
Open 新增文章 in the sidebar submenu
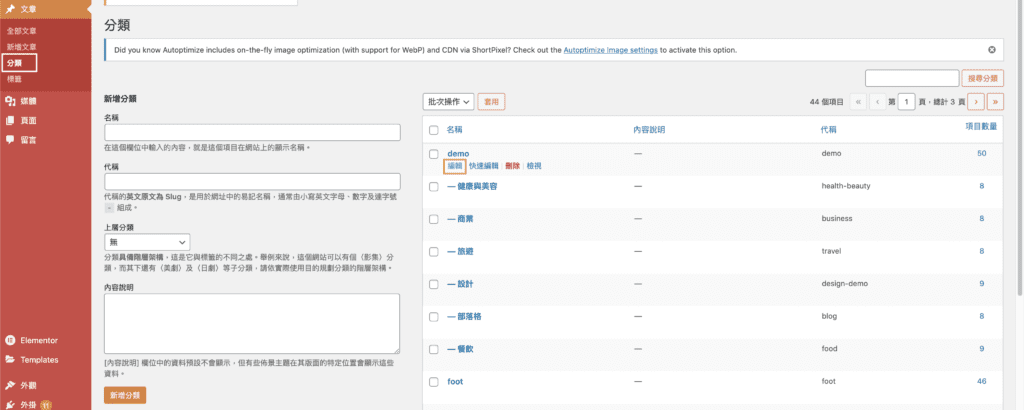(x=22, y=47)
